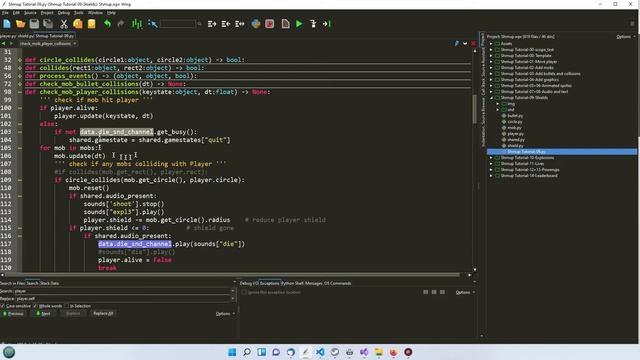Open the Source menu
Image resolution: width=640 pixels, height=360 pixels.
click(30, 13)
